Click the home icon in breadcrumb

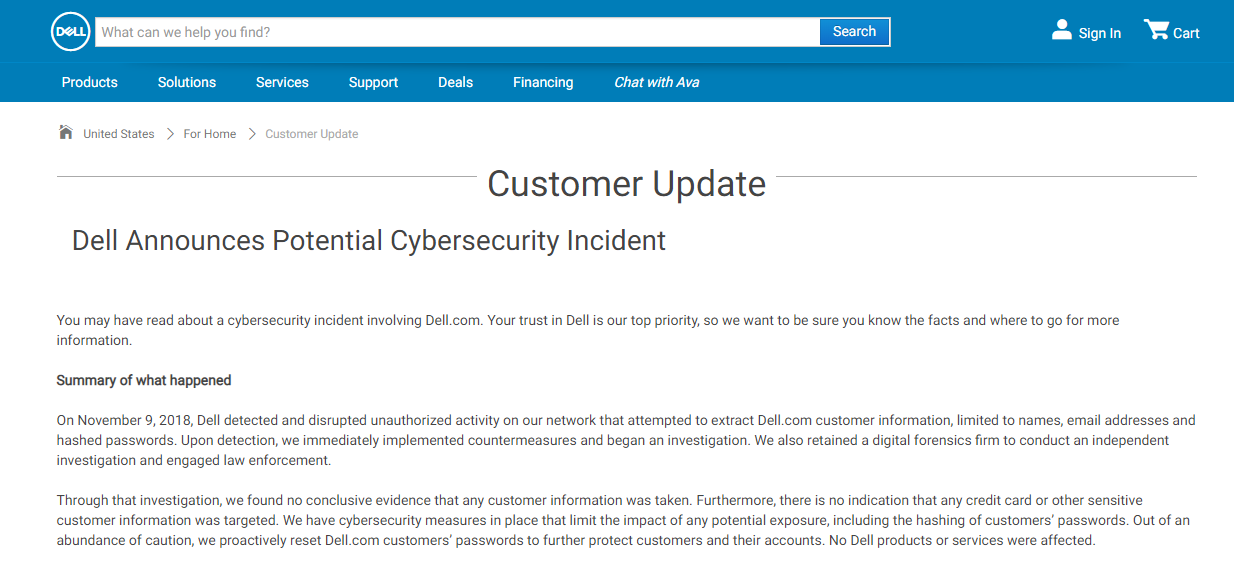[x=66, y=132]
